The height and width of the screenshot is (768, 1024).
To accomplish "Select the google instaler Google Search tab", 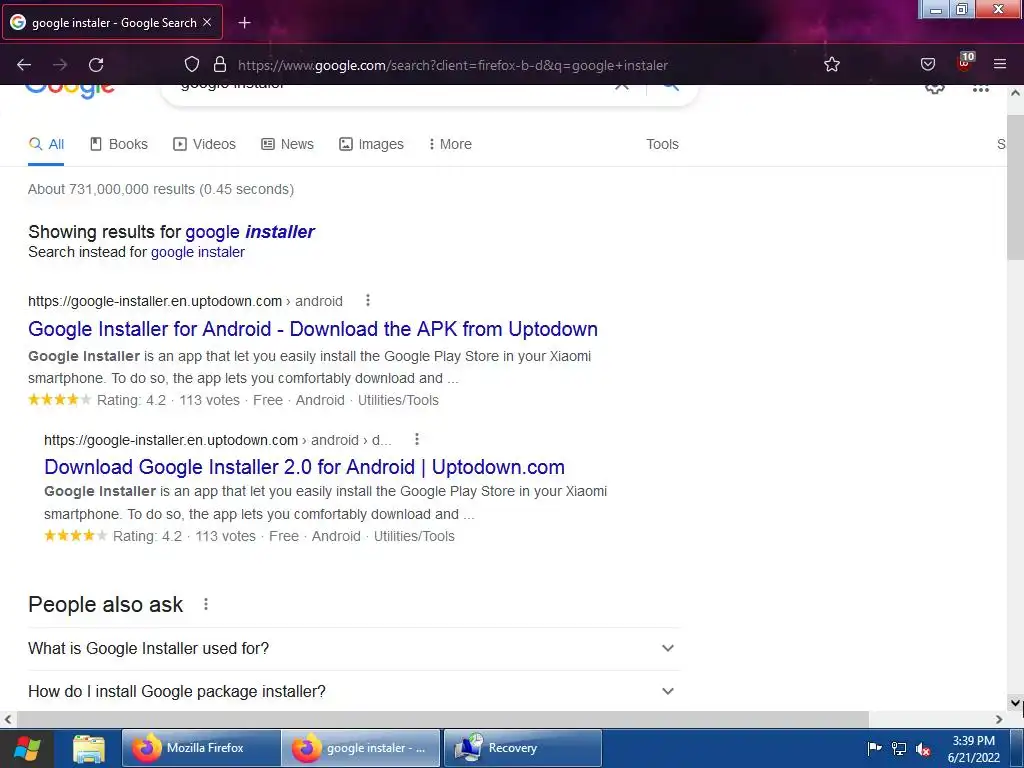I will point(112,22).
